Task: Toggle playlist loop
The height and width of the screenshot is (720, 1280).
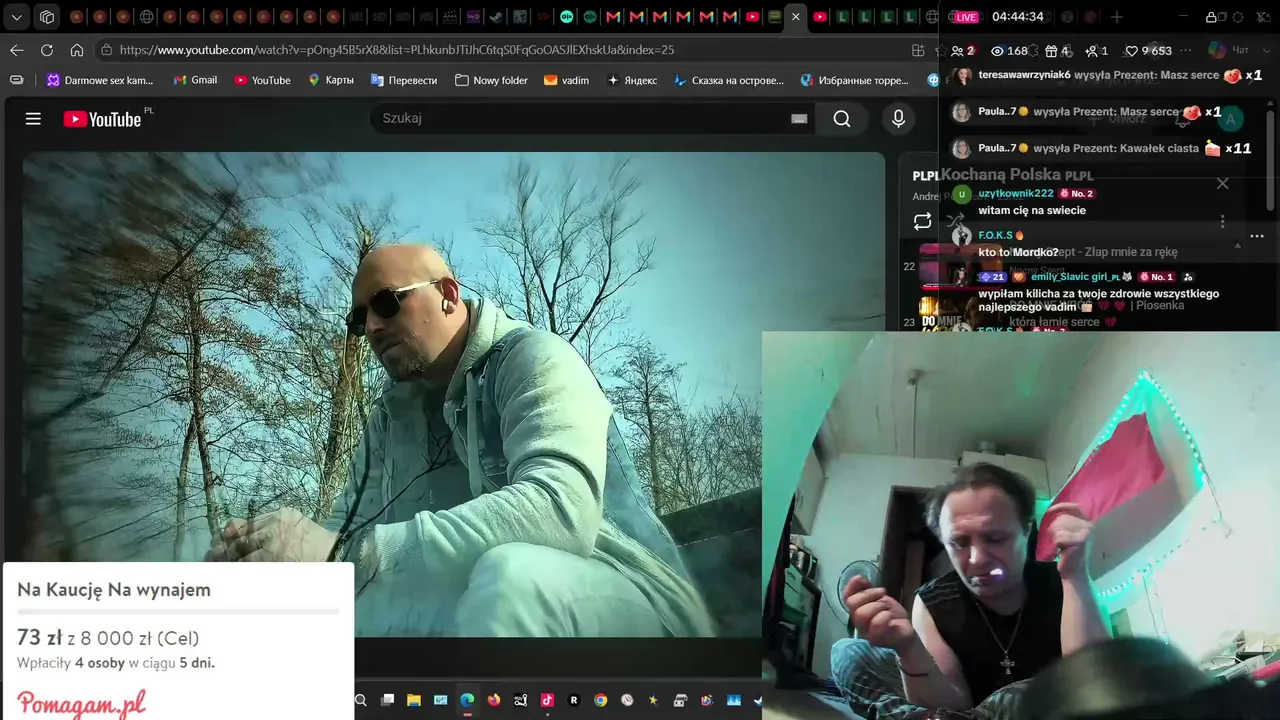Action: [922, 221]
